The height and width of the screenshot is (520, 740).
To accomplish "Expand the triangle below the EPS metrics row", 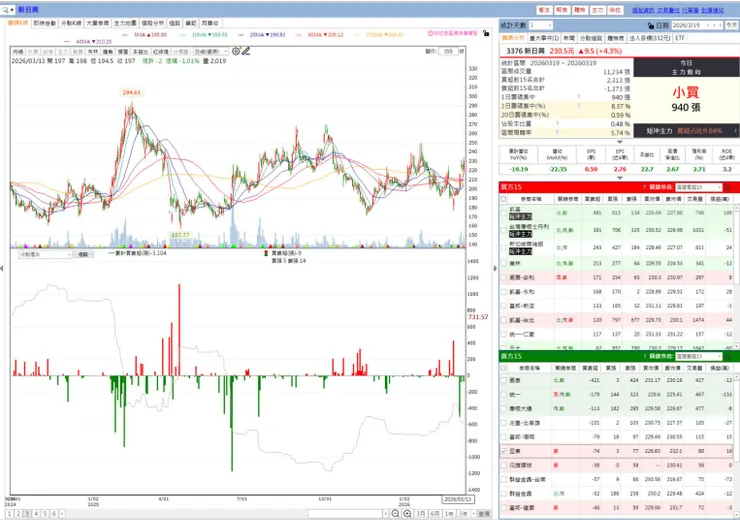I will [620, 178].
